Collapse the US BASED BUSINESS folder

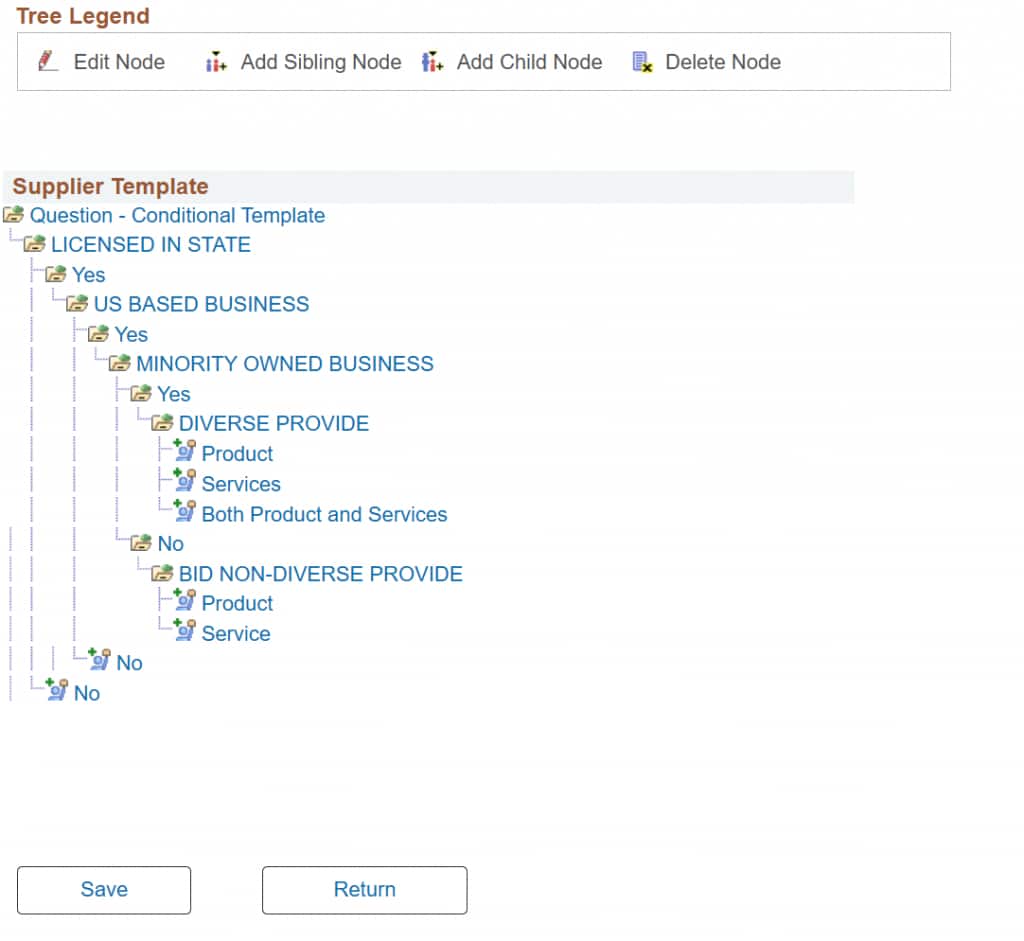click(77, 304)
